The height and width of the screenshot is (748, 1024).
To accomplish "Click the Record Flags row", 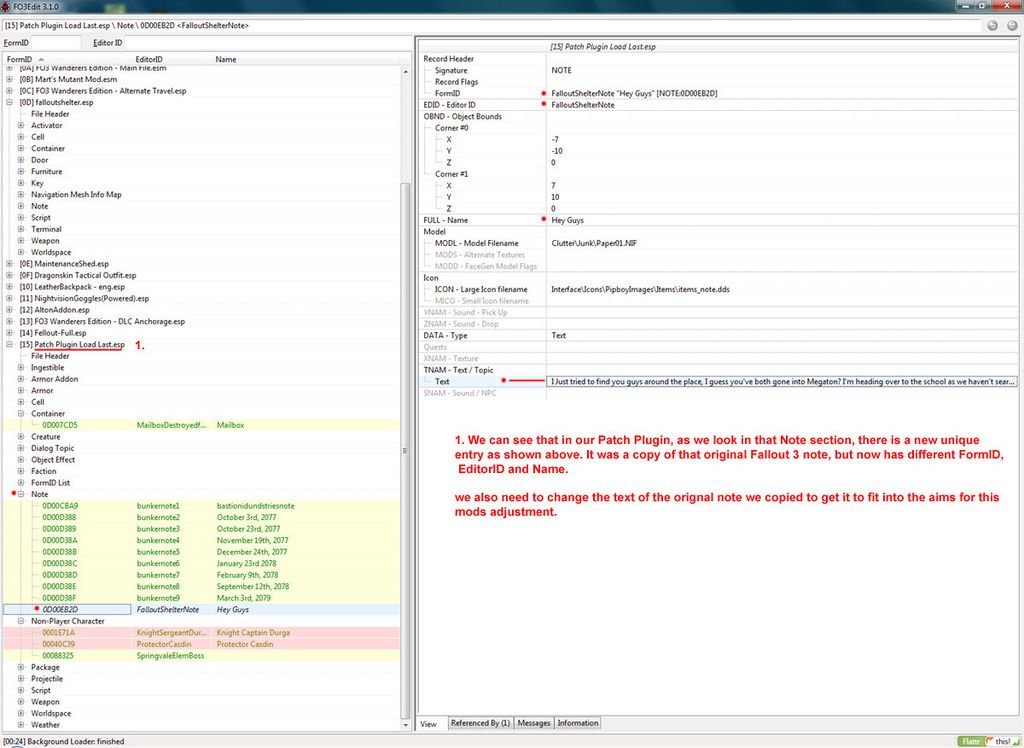I will [x=718, y=82].
